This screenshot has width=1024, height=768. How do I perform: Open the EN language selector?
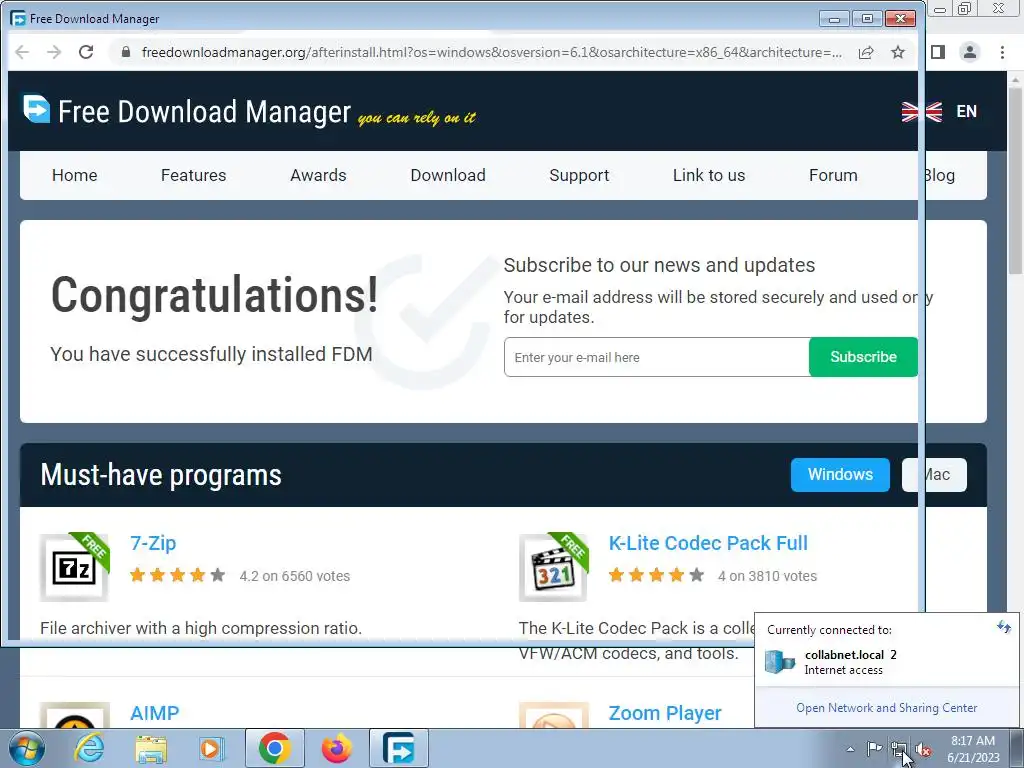(967, 112)
